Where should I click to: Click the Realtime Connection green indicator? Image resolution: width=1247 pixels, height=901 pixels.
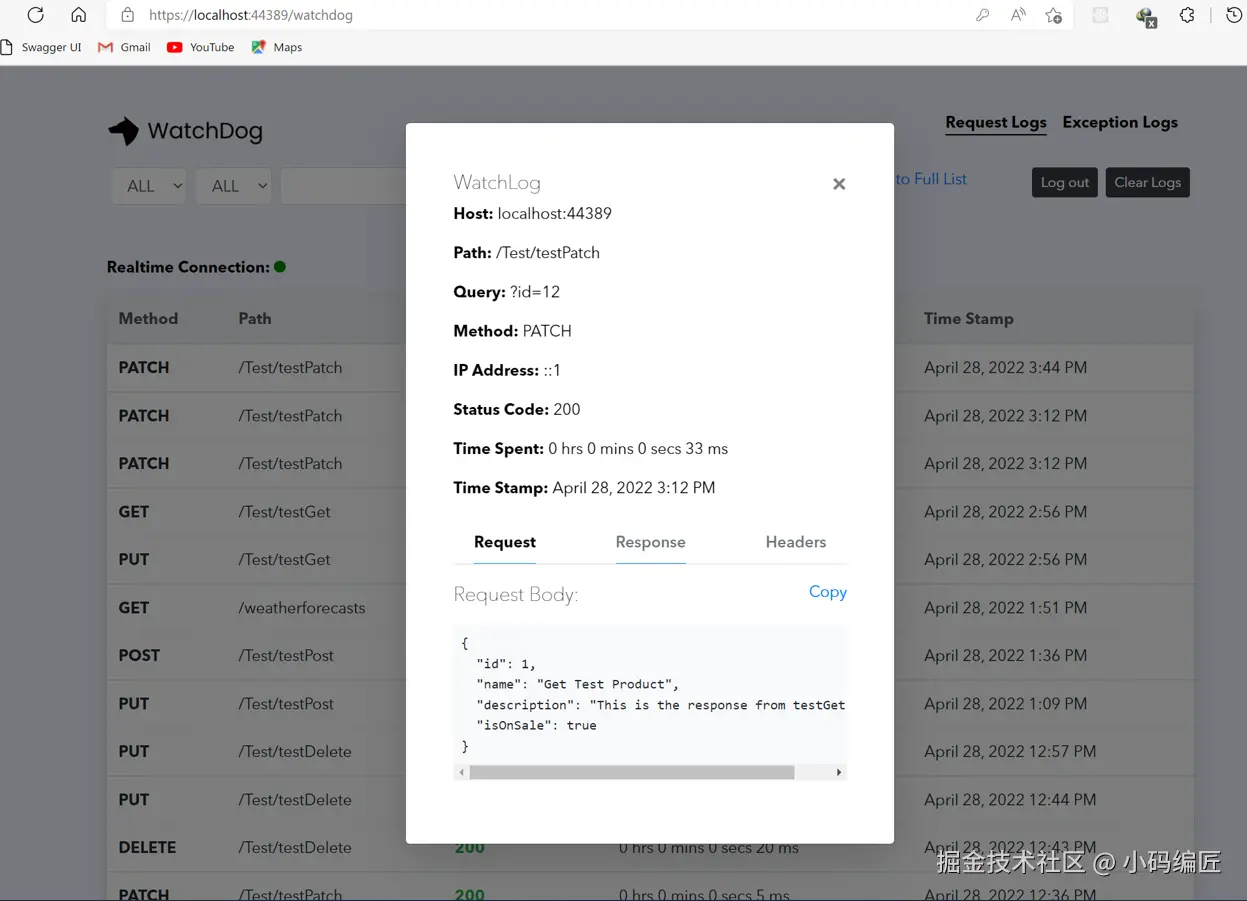click(280, 267)
